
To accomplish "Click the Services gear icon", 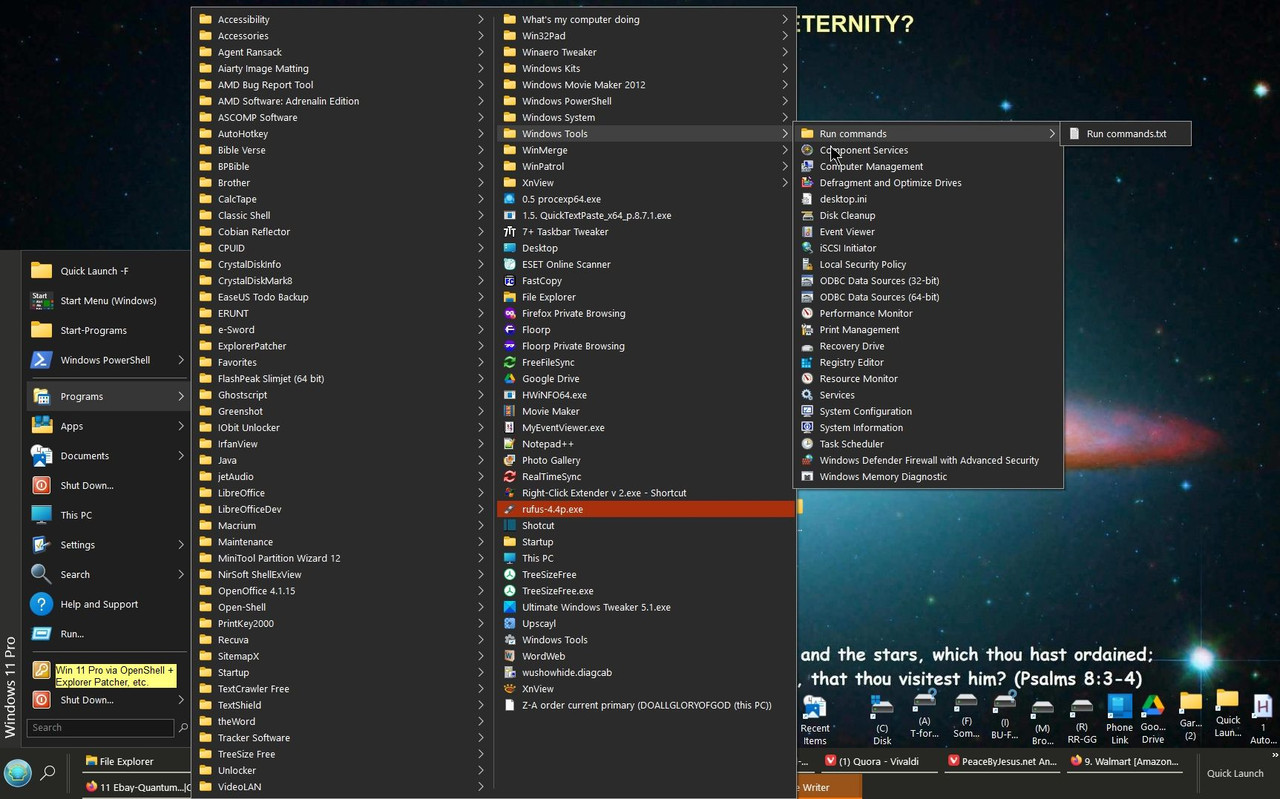I will pyautogui.click(x=808, y=395).
